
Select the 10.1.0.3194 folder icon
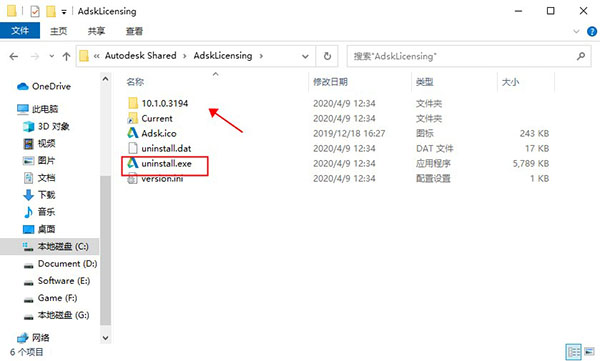point(133,103)
